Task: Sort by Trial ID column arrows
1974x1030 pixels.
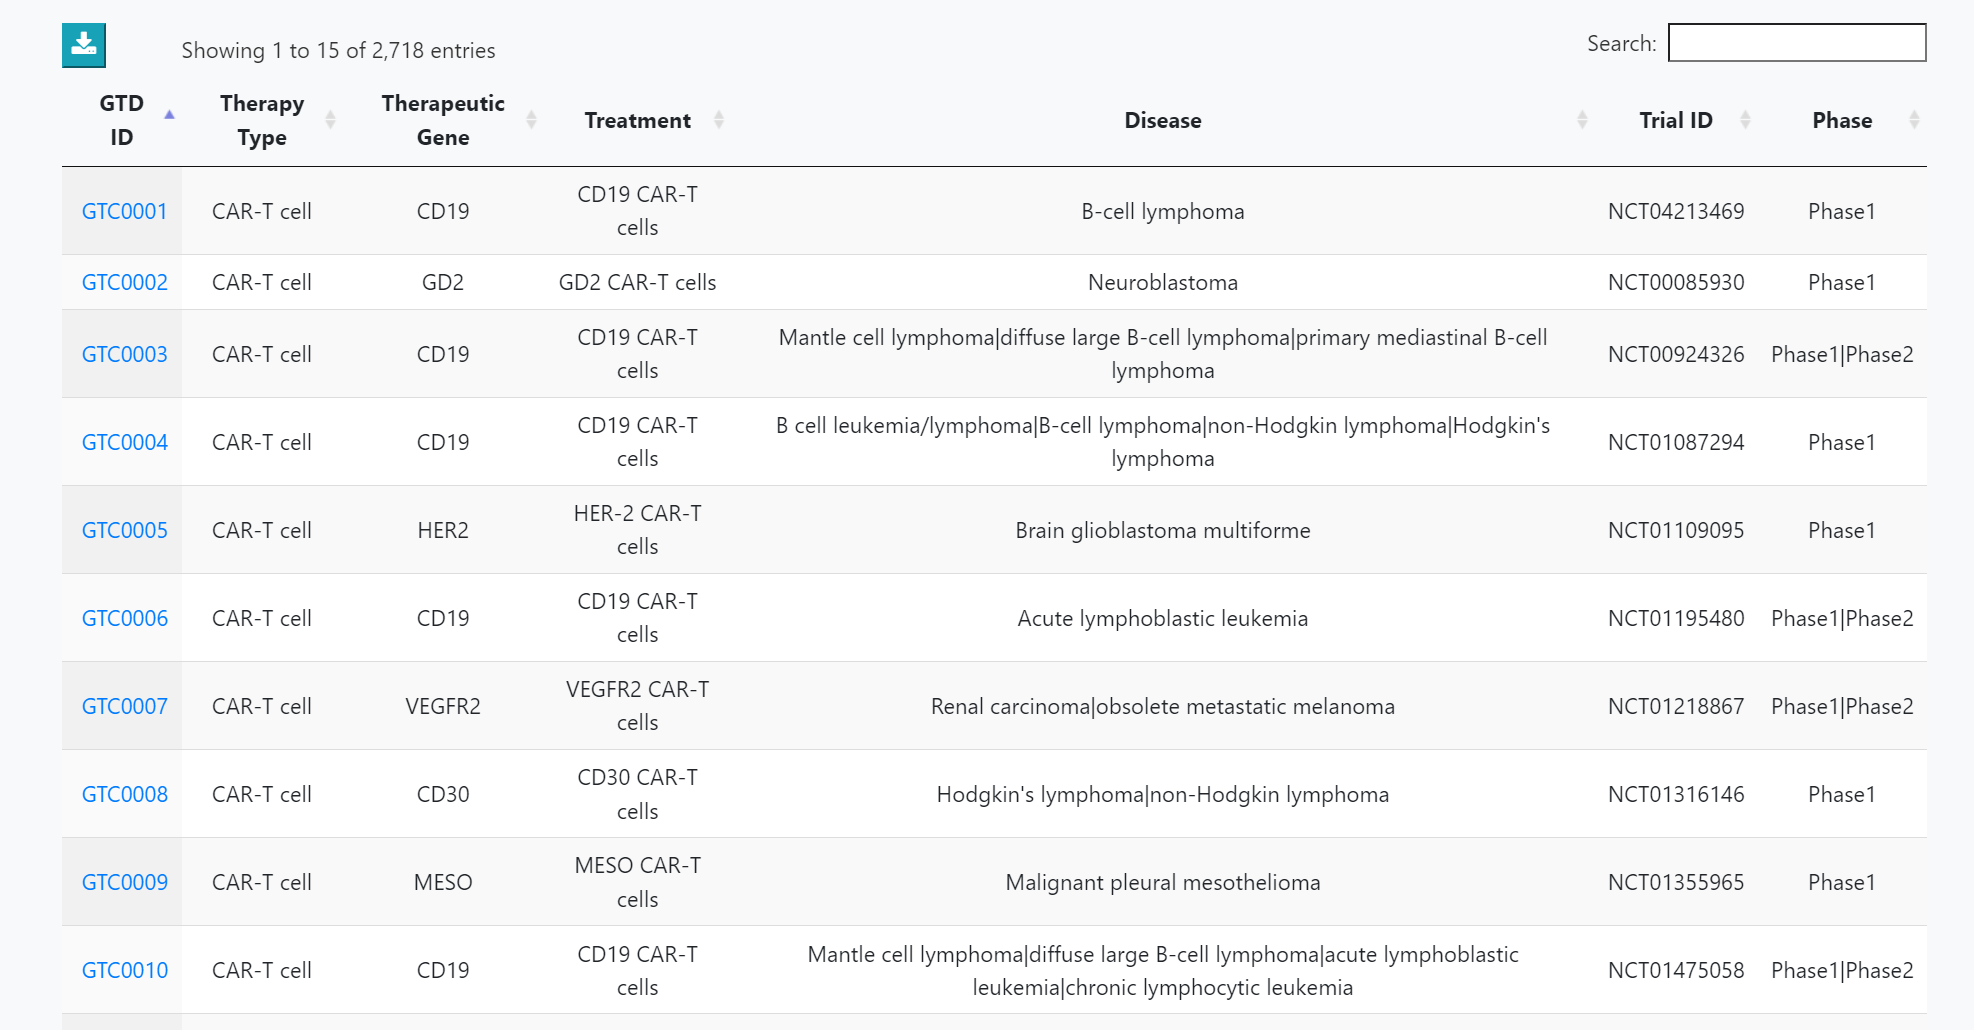Action: [x=1745, y=120]
